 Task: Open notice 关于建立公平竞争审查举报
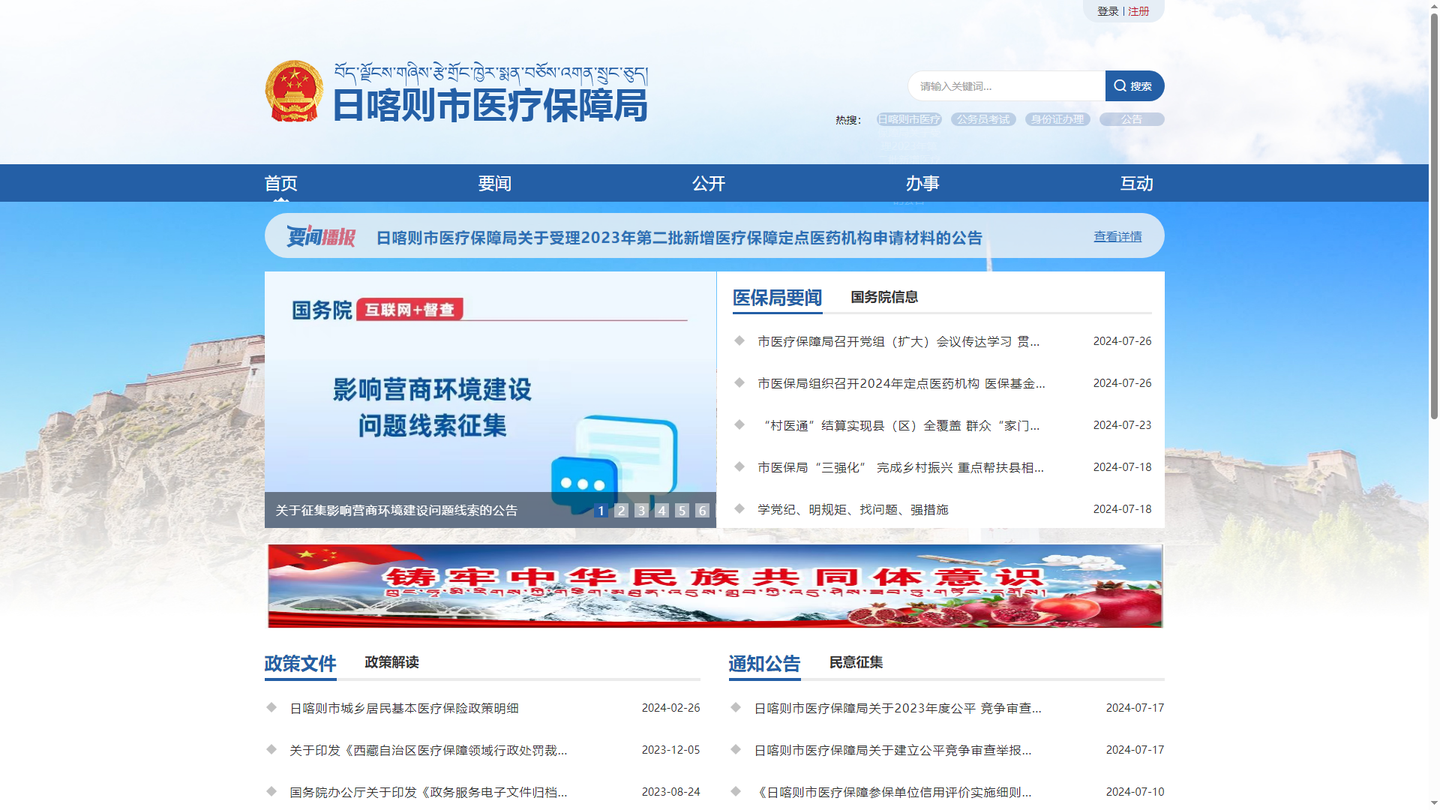click(893, 750)
